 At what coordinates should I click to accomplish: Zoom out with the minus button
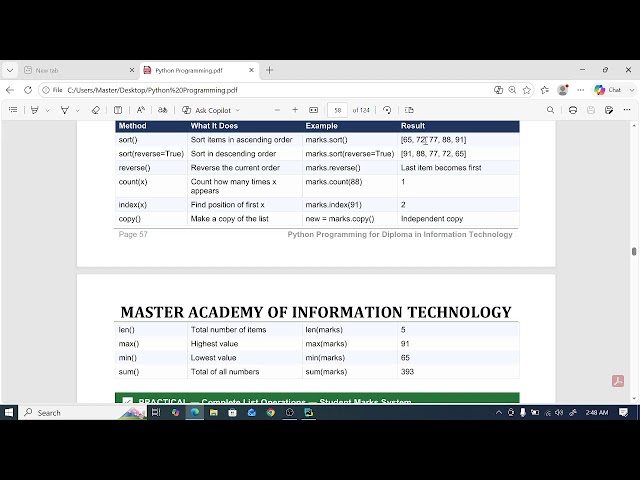click(x=277, y=110)
